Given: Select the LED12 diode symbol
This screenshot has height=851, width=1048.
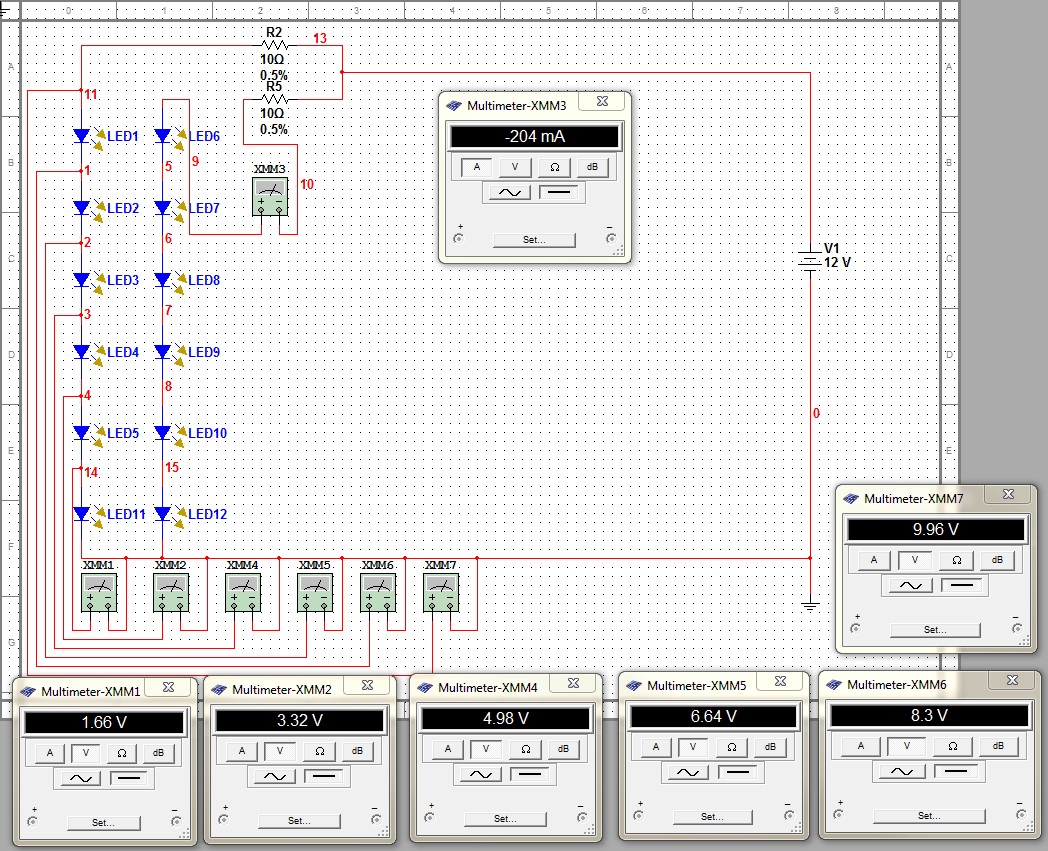Looking at the screenshot, I should (162, 514).
